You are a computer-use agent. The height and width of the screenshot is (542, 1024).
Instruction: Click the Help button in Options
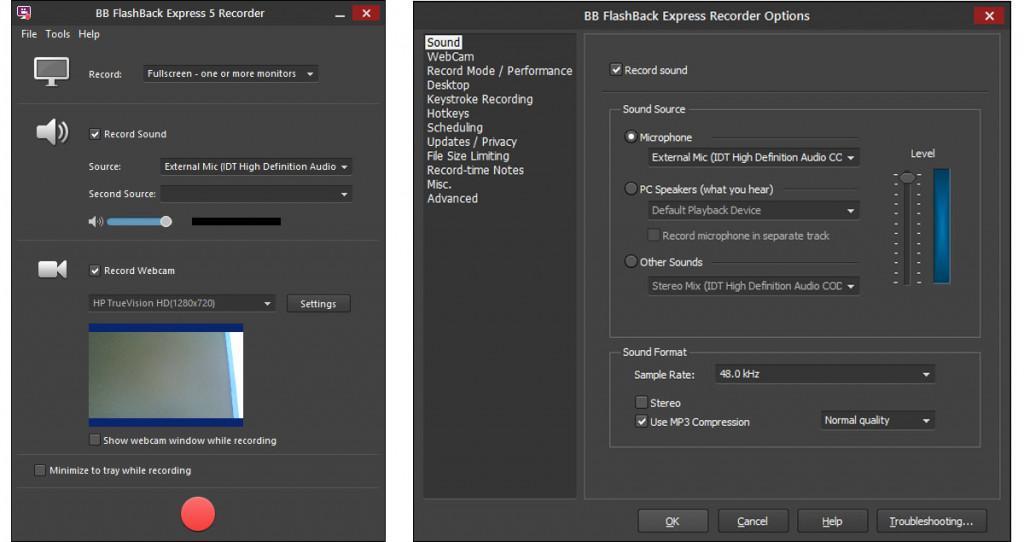[832, 521]
